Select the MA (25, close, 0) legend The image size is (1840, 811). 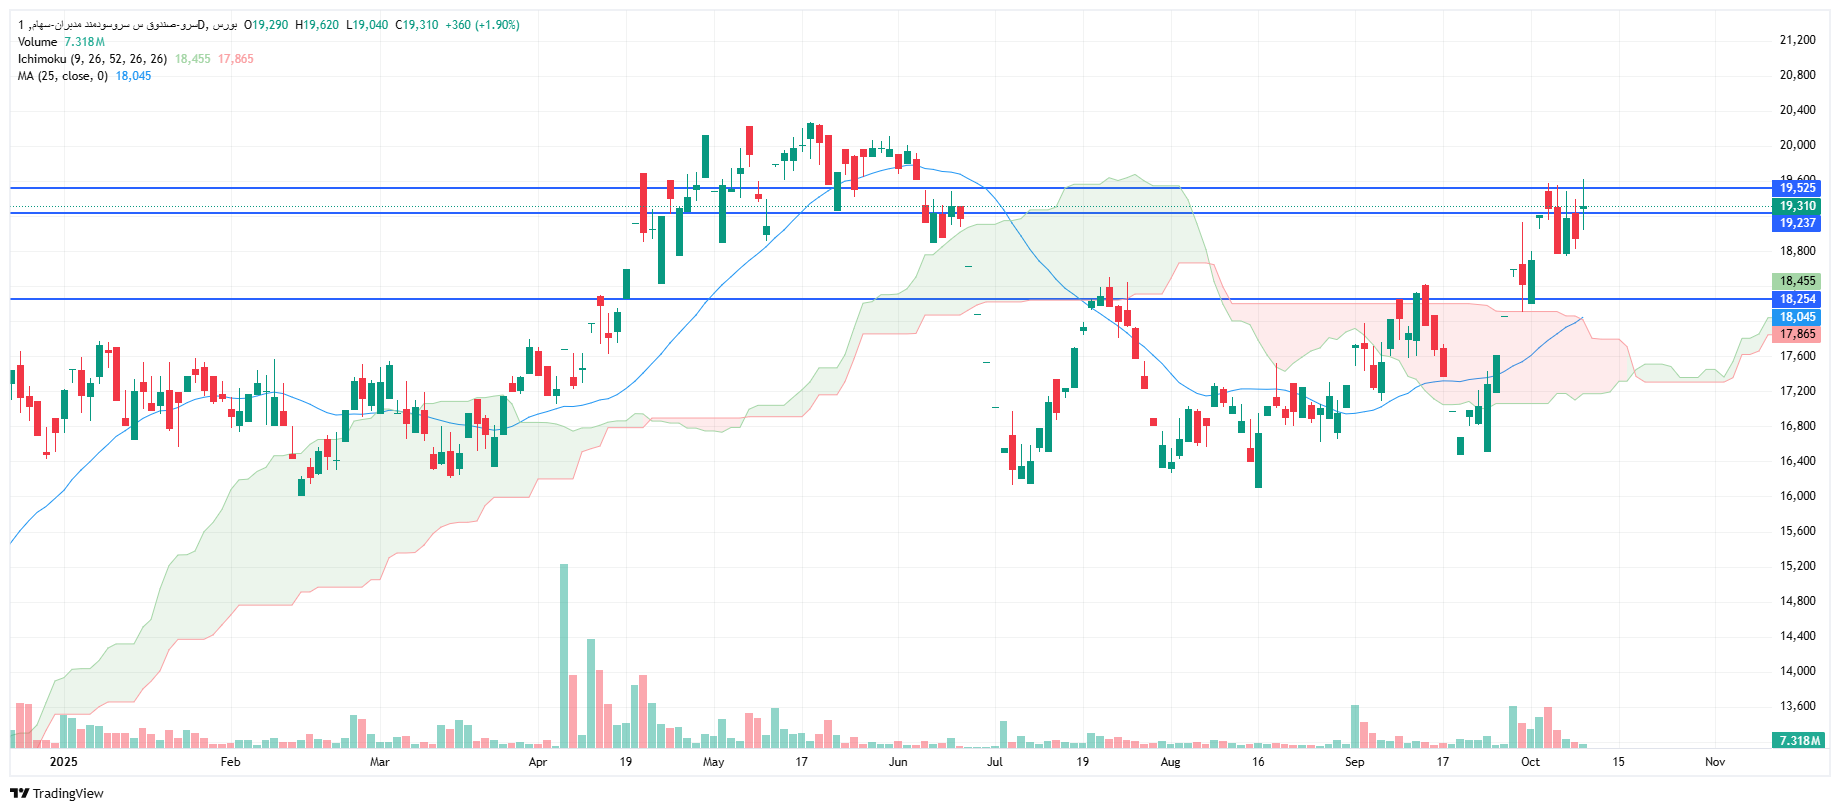(x=62, y=76)
